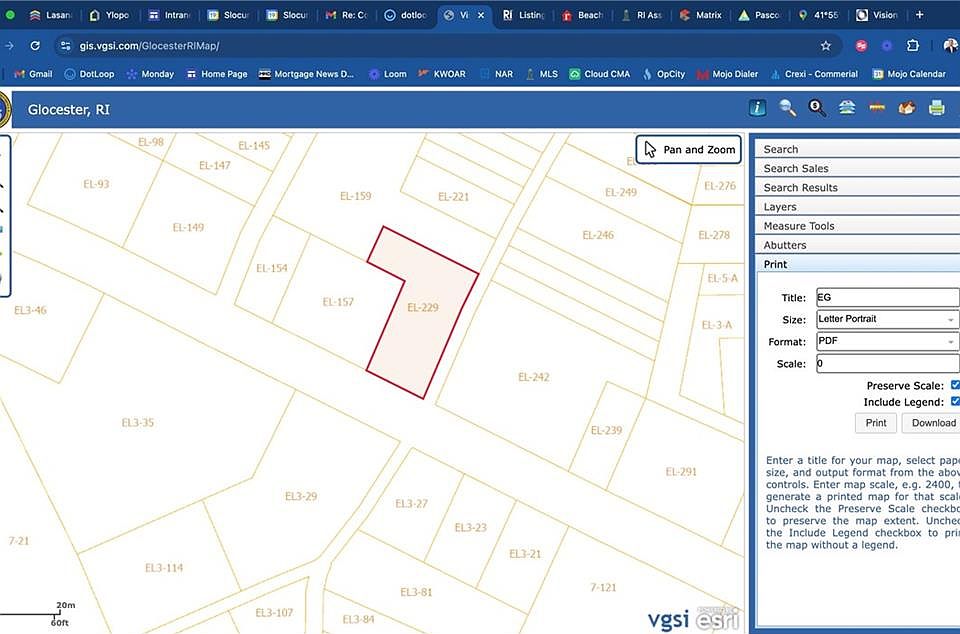960x634 pixels.
Task: Select parcel EL-157 on the map
Action: pos(338,302)
